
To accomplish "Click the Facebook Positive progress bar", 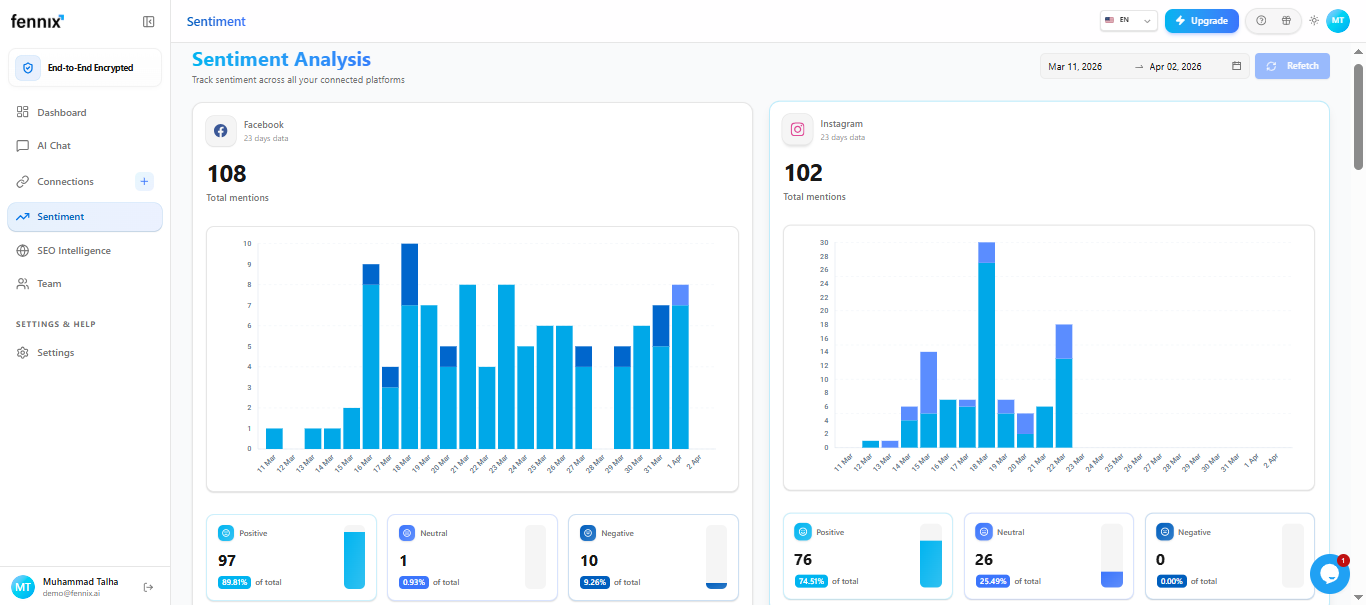I will (x=355, y=557).
